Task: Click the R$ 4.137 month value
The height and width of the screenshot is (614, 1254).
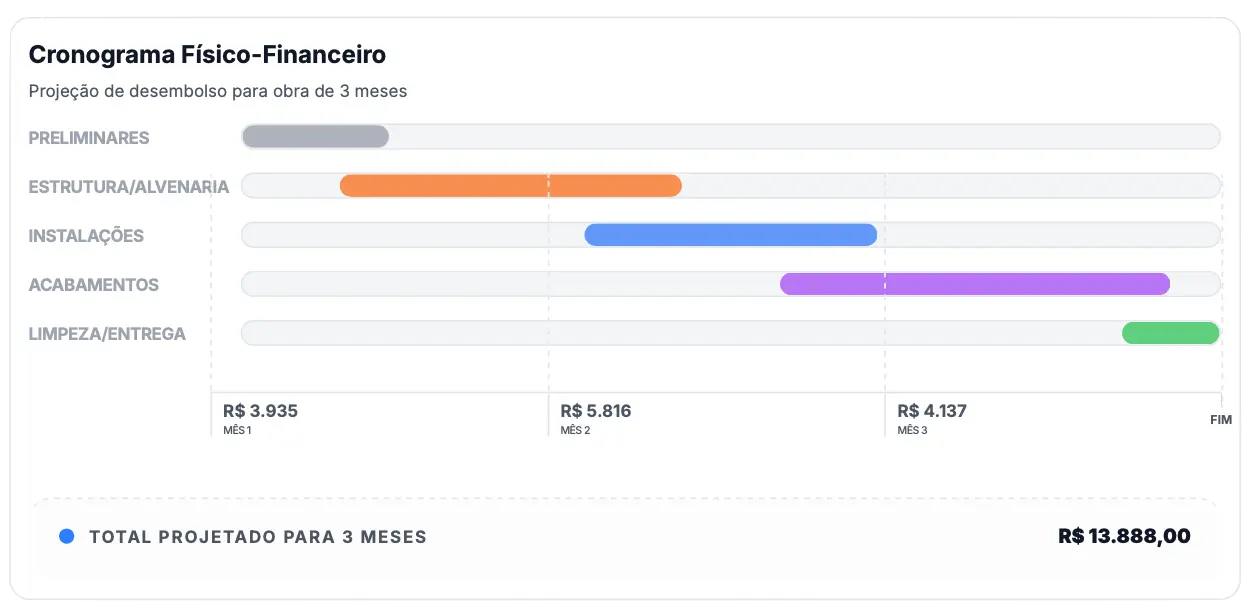Action: tap(932, 411)
